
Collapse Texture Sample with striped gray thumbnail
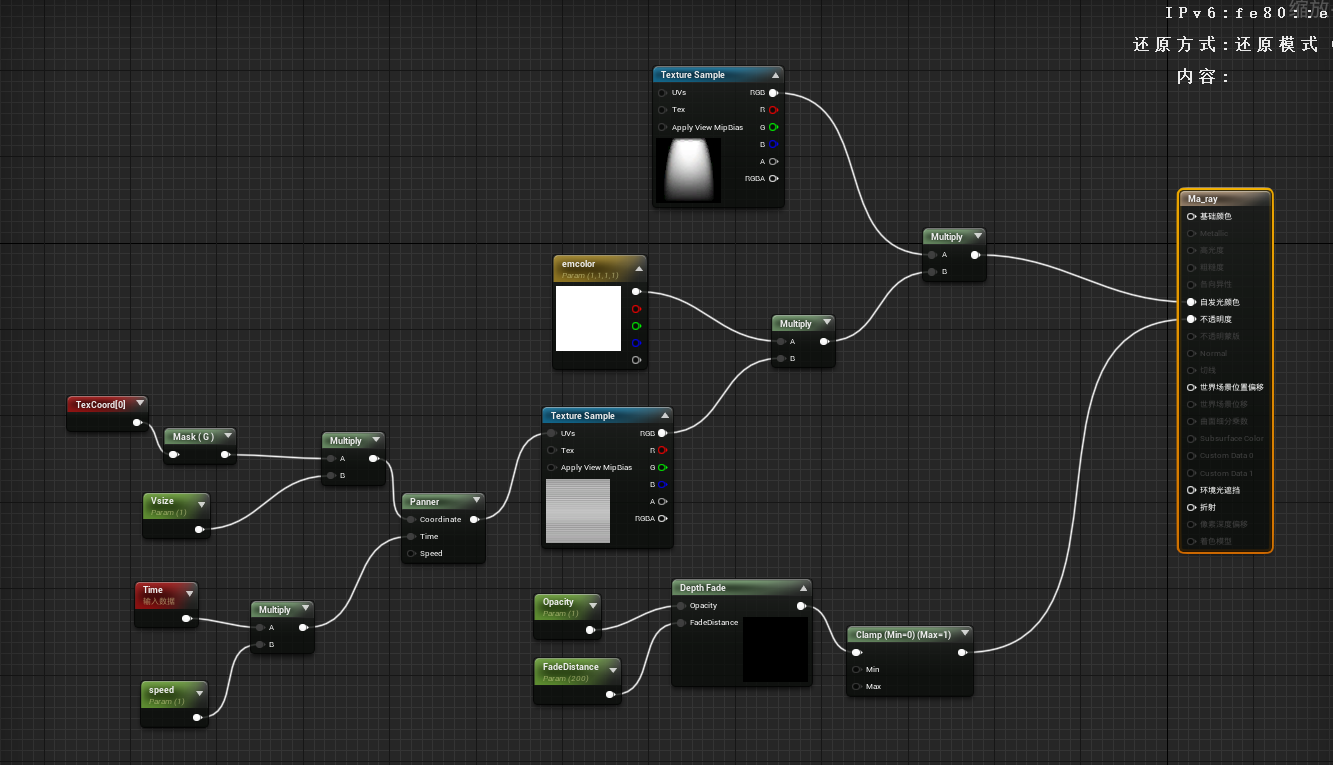pos(665,416)
